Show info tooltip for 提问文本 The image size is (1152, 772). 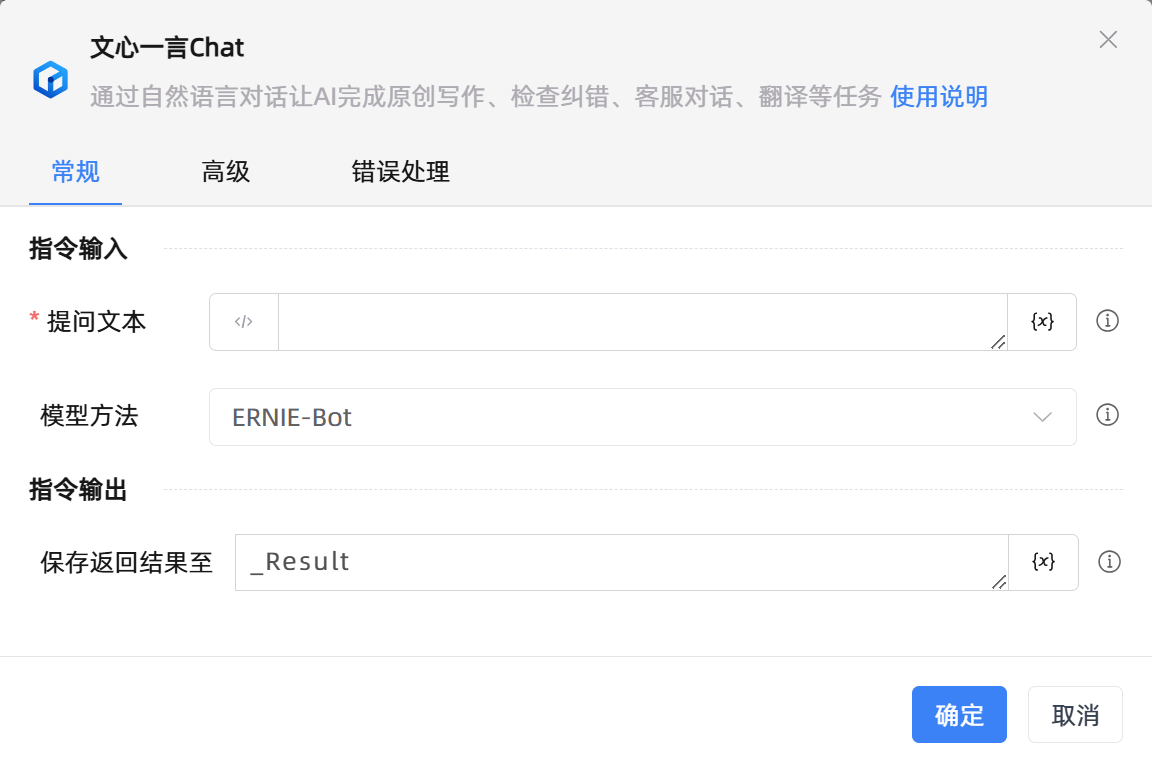[x=1107, y=321]
